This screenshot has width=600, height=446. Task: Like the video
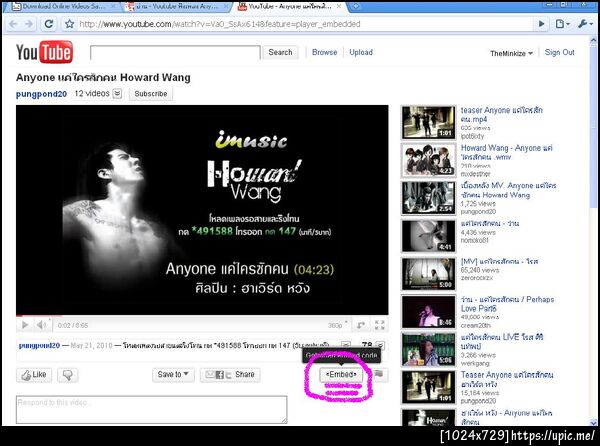coord(34,375)
